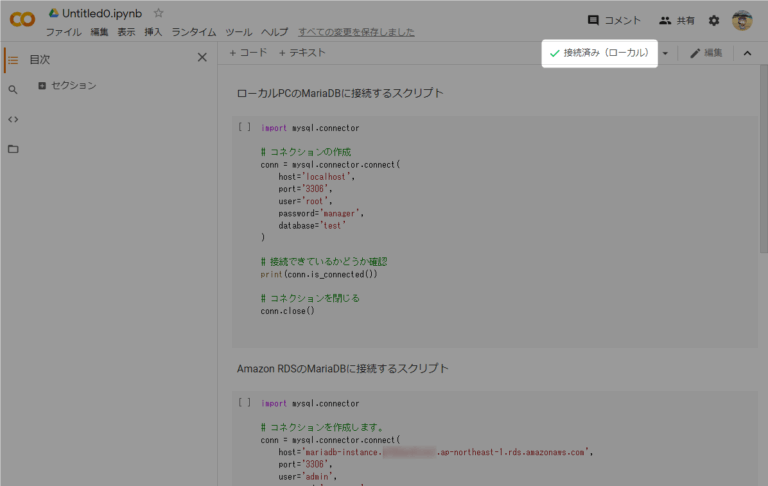Open the ランタイム menu
Screen dimensions: 768x486
pos(193,32)
